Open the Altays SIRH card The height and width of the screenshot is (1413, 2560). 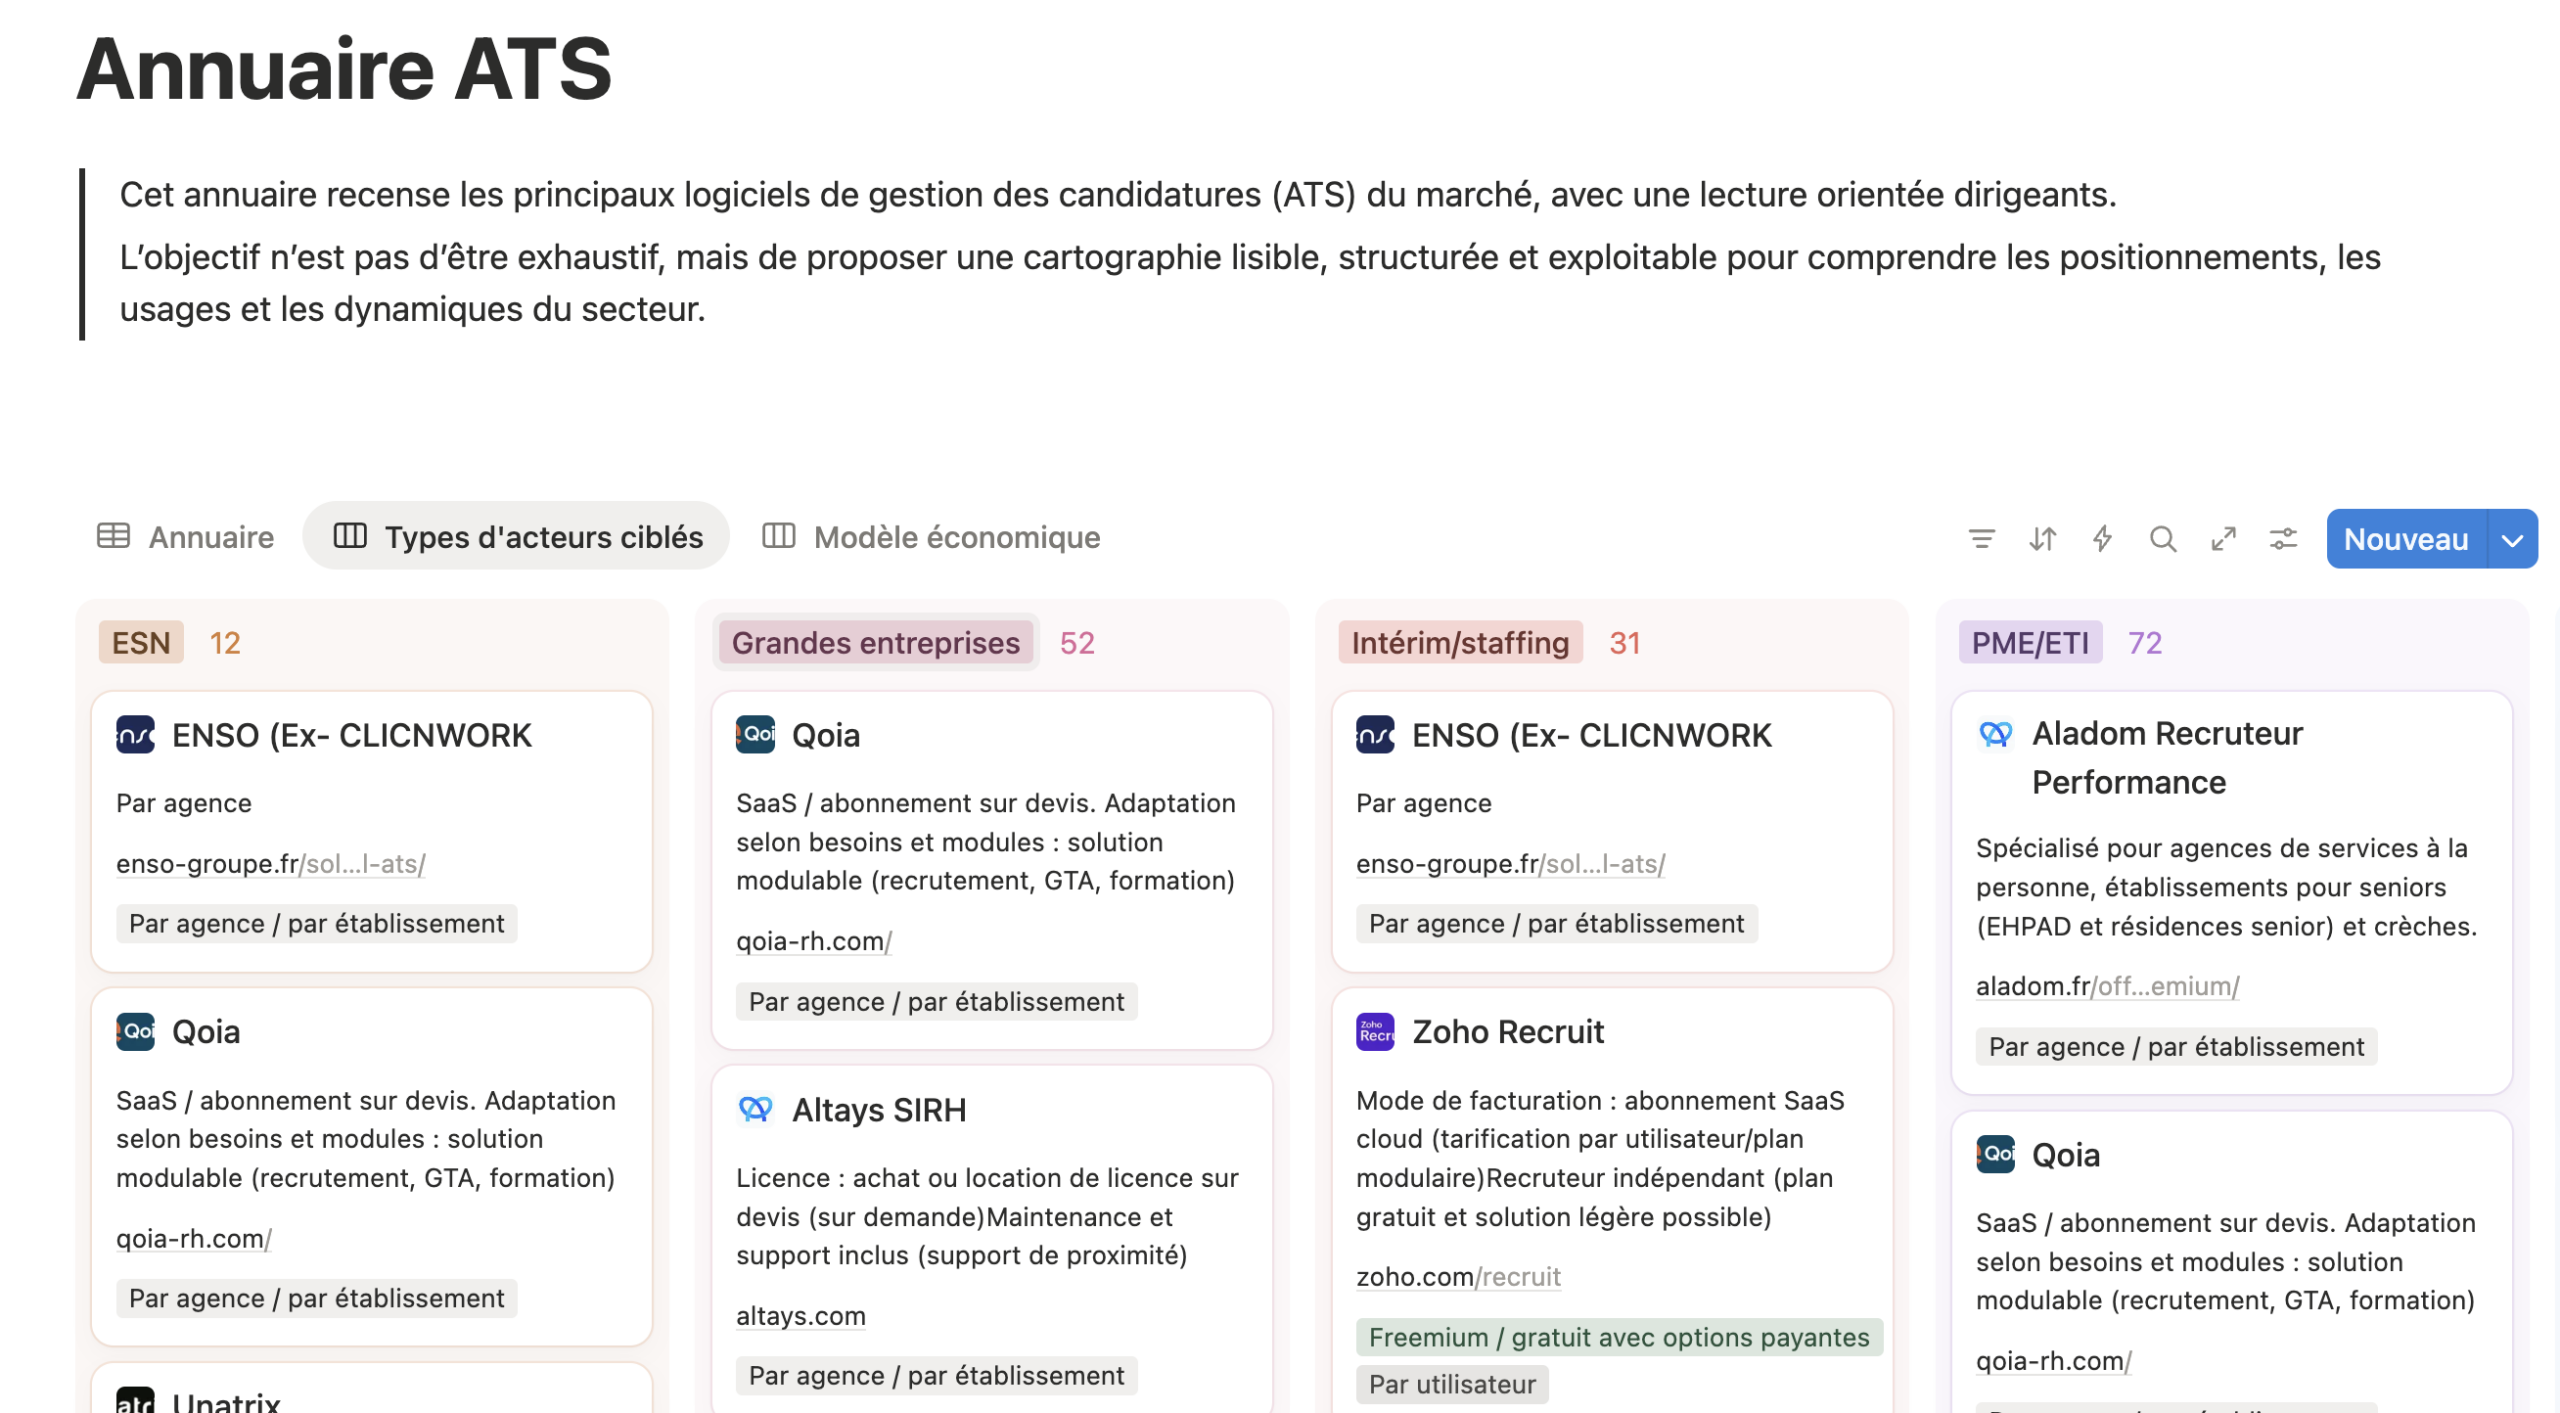[878, 1110]
